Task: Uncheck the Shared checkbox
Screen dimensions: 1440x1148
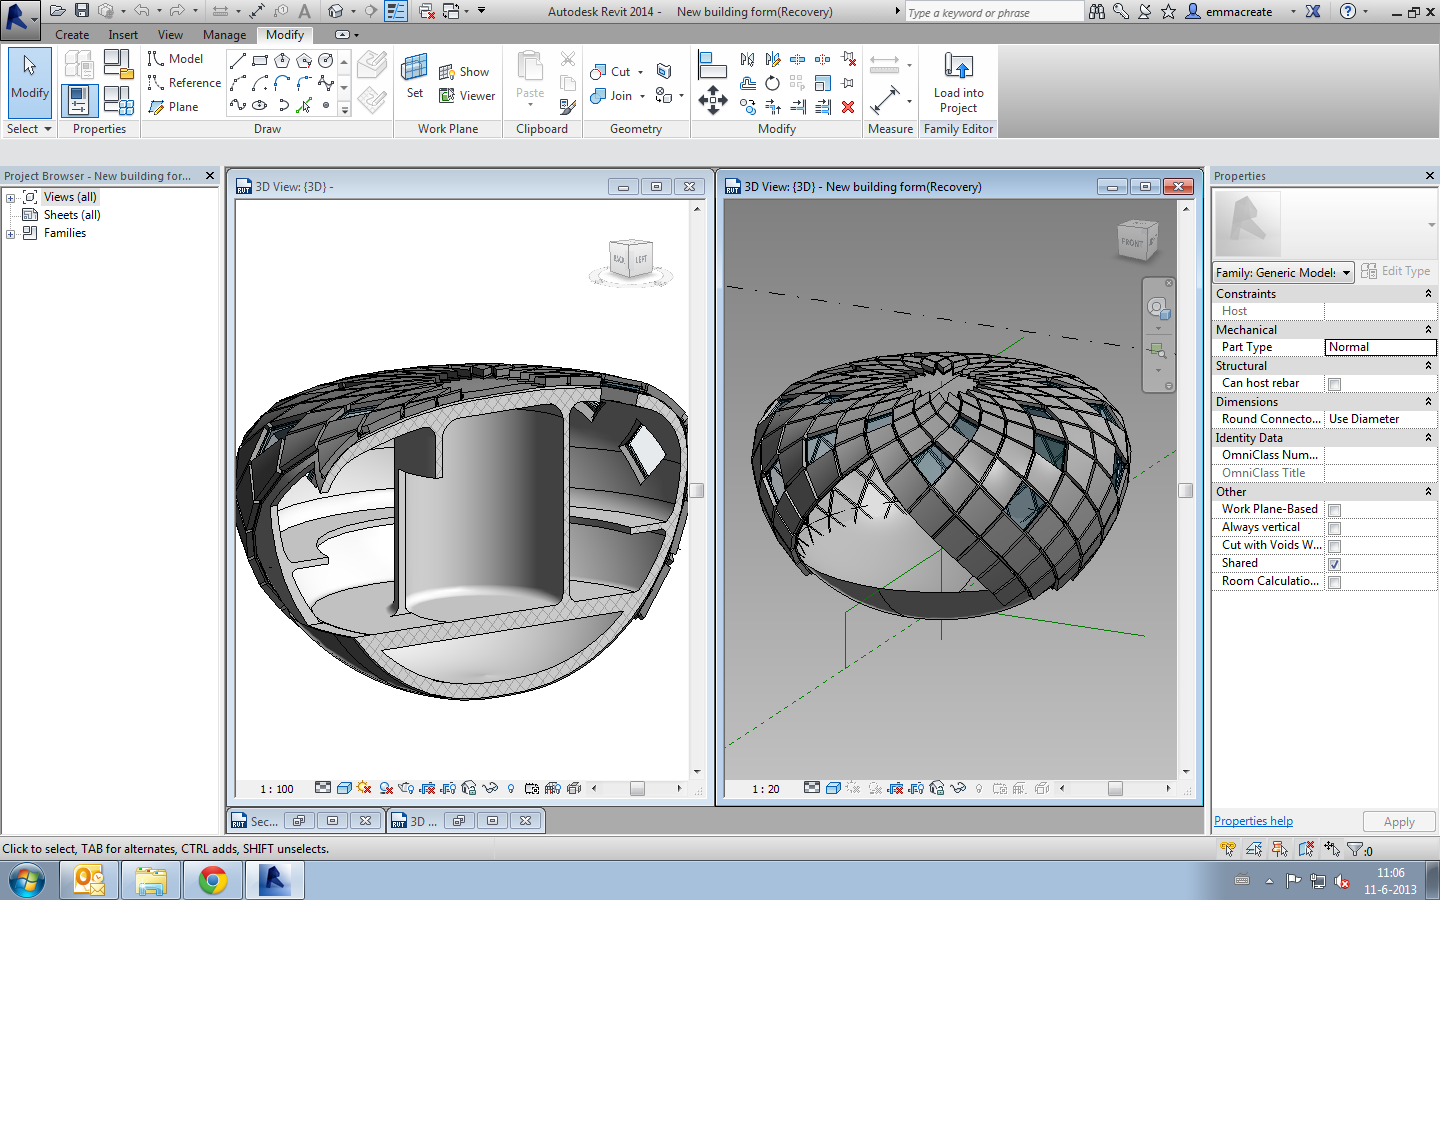Action: point(1334,564)
